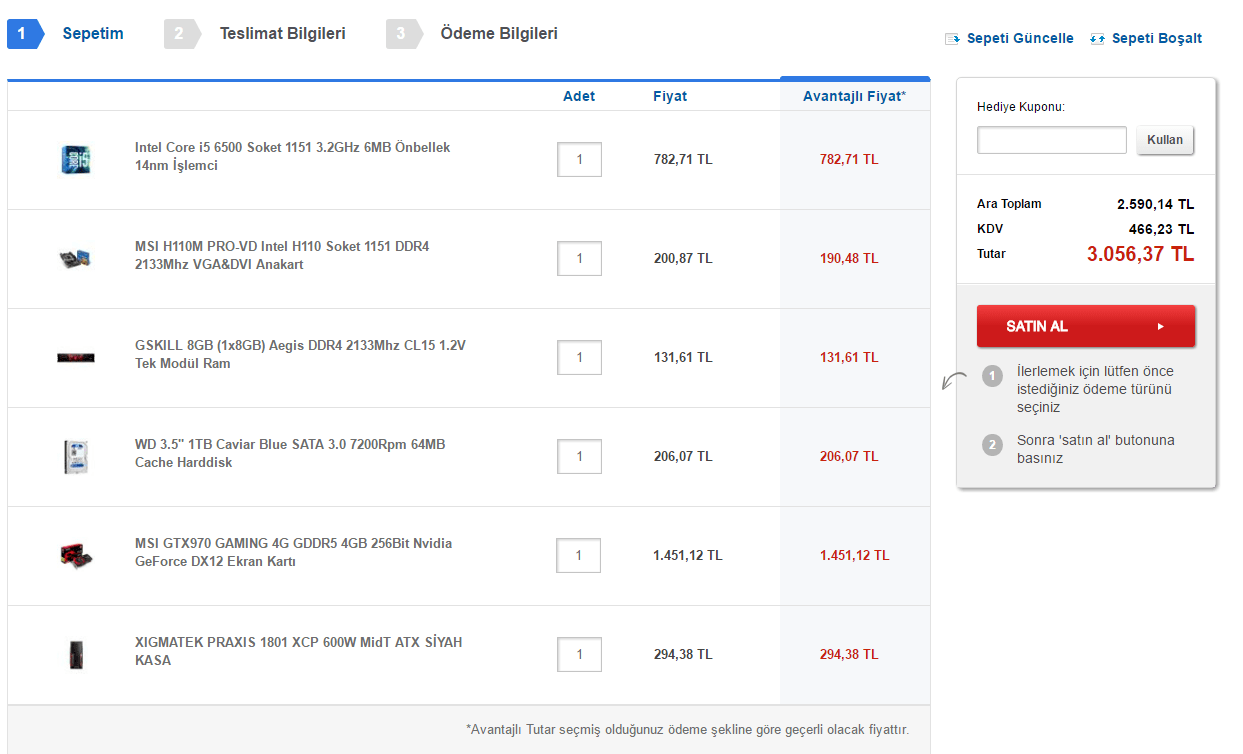Click the Sepeti Boşalt icon

click(1097, 39)
